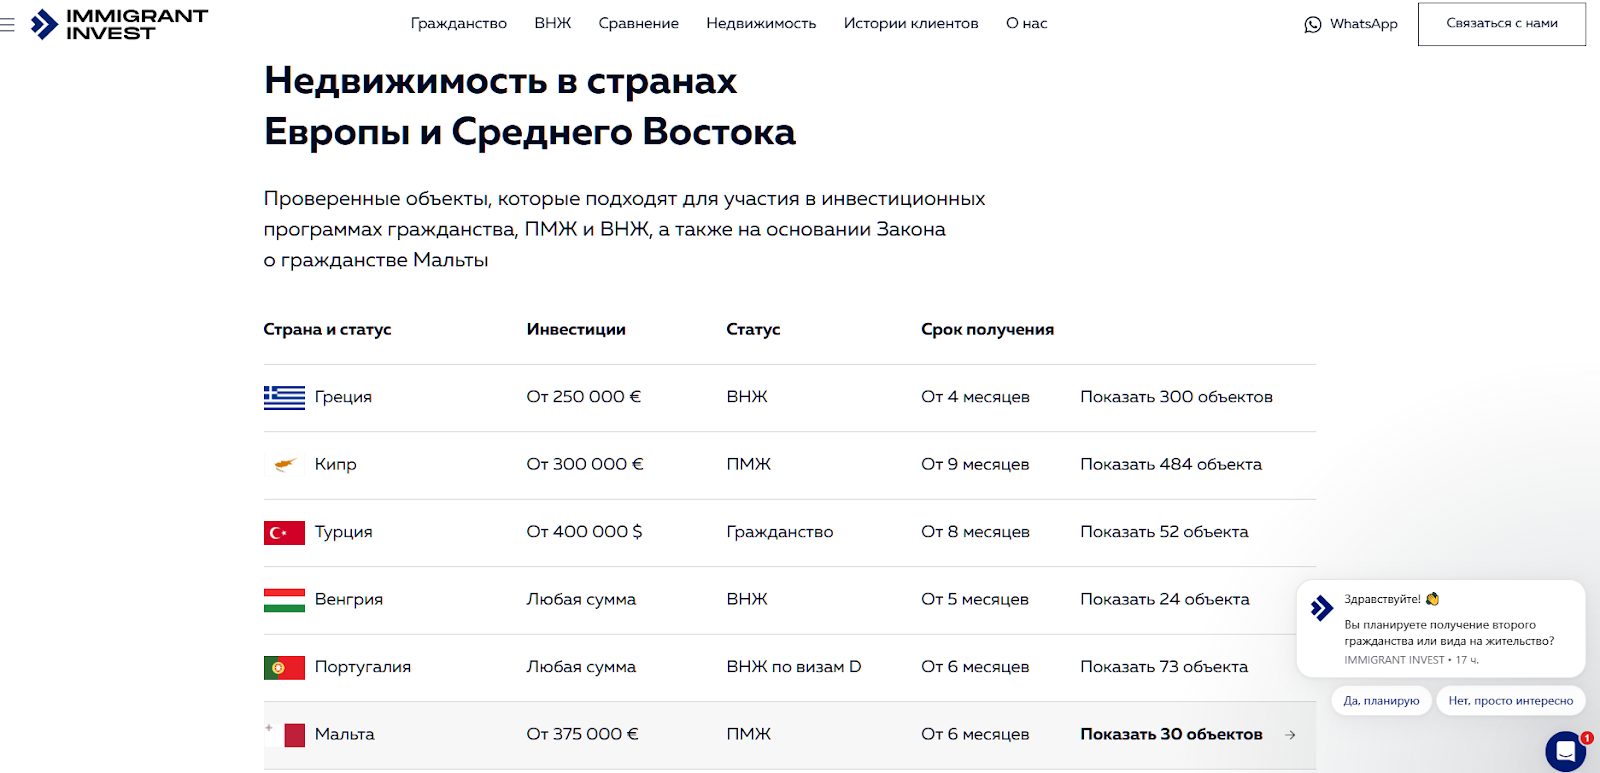Choose 'Нет, просто интересно' chat reply

tap(1510, 701)
